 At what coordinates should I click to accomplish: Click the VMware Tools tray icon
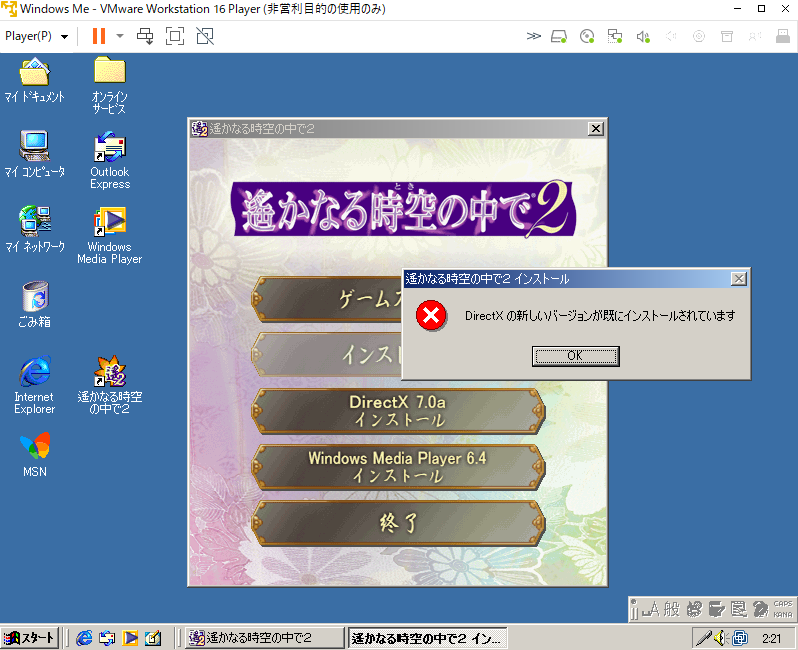[x=739, y=638]
